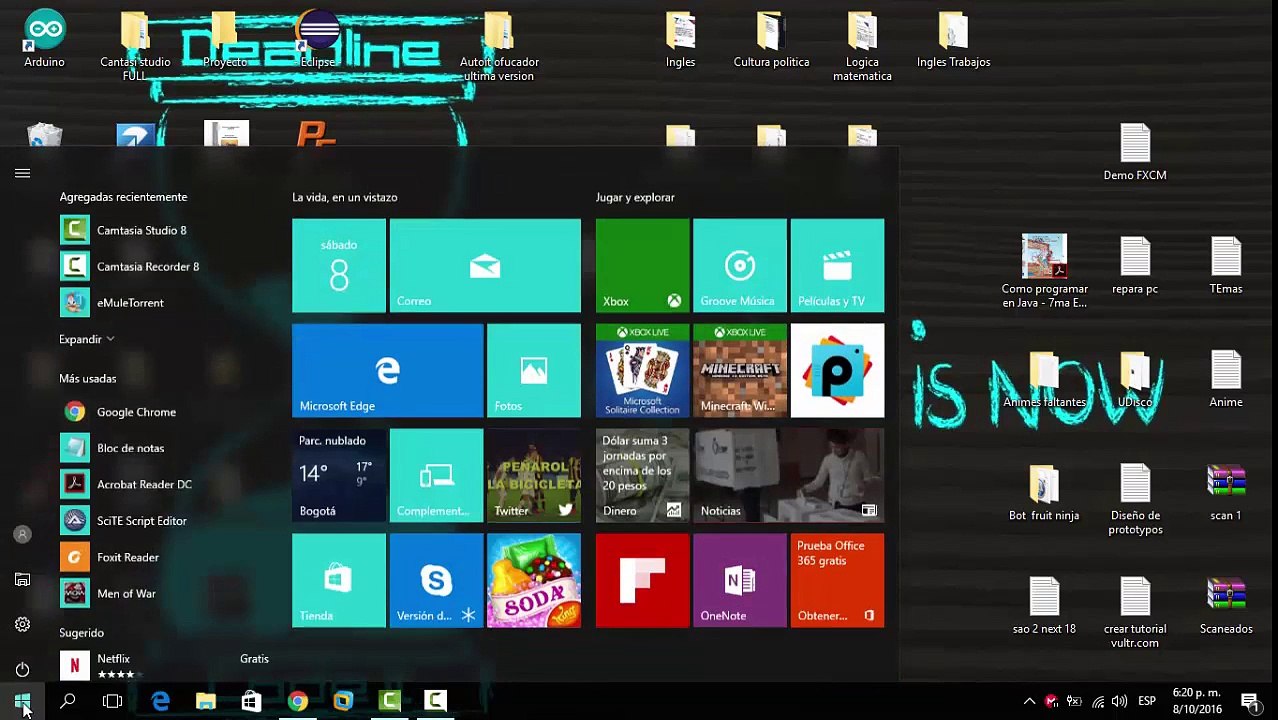
Task: Expand the recently added apps list
Action: [x=87, y=339]
